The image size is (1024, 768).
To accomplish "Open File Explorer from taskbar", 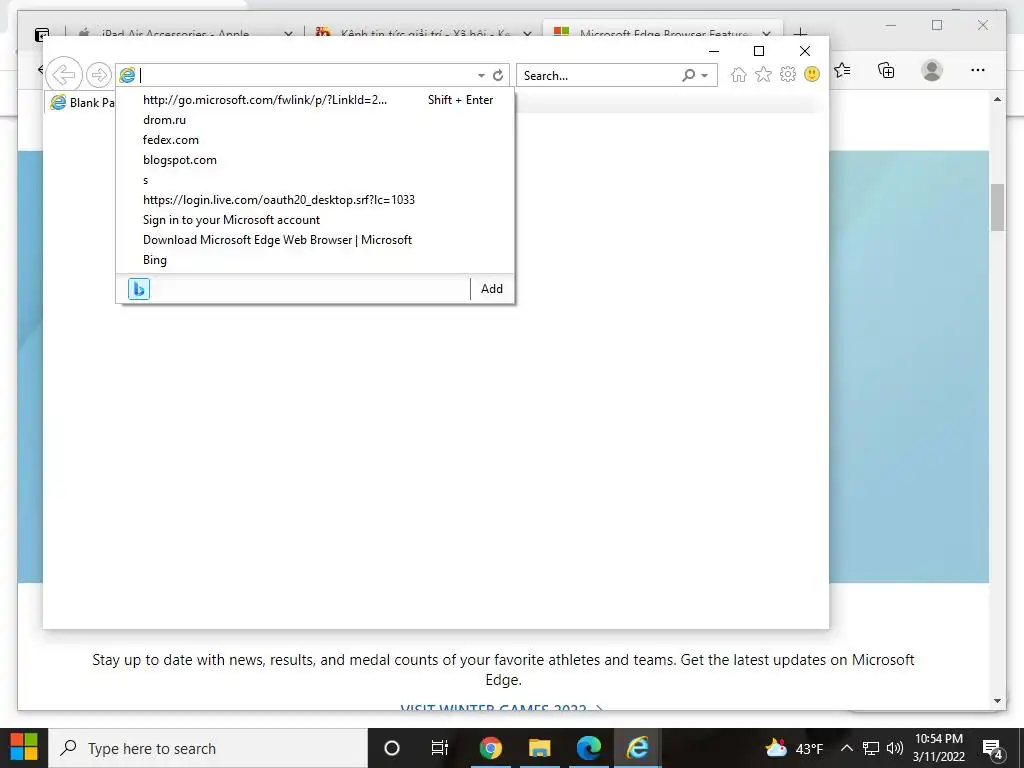I will tap(539, 748).
